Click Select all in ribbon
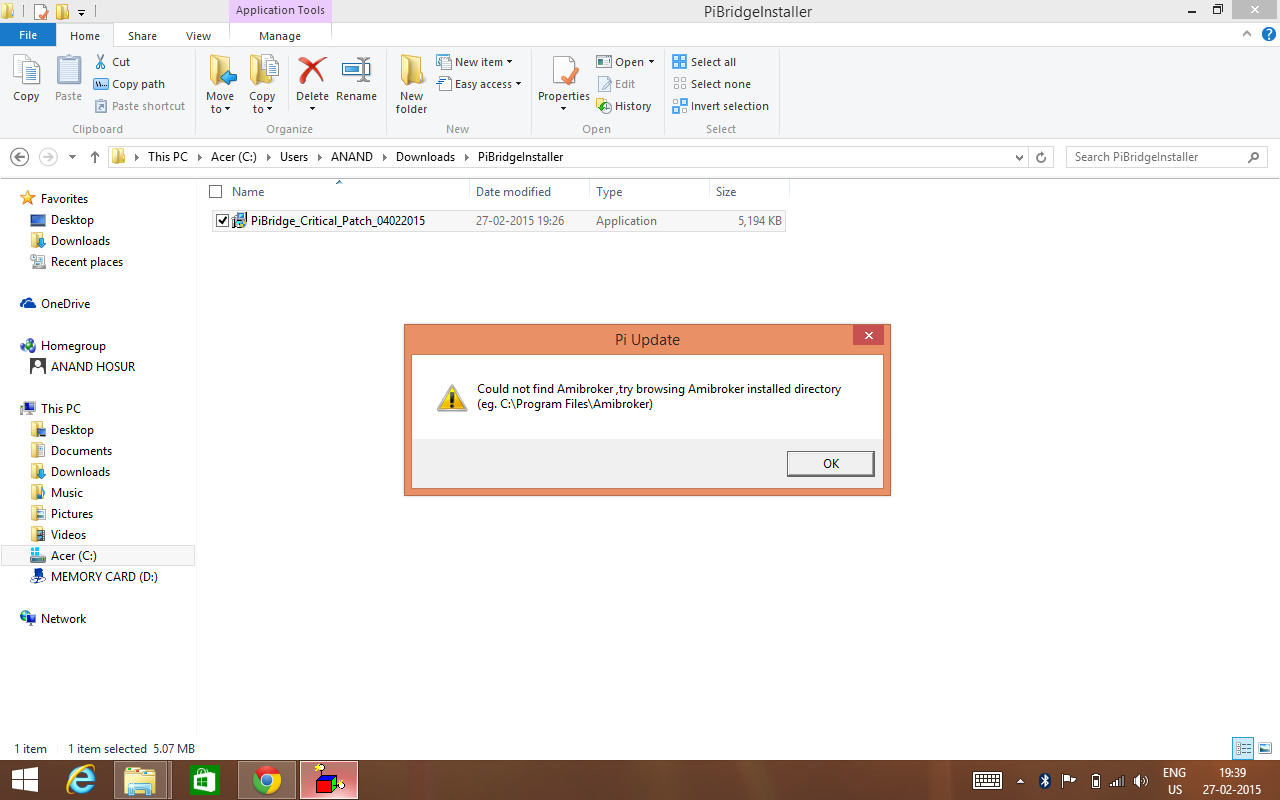 pyautogui.click(x=704, y=62)
